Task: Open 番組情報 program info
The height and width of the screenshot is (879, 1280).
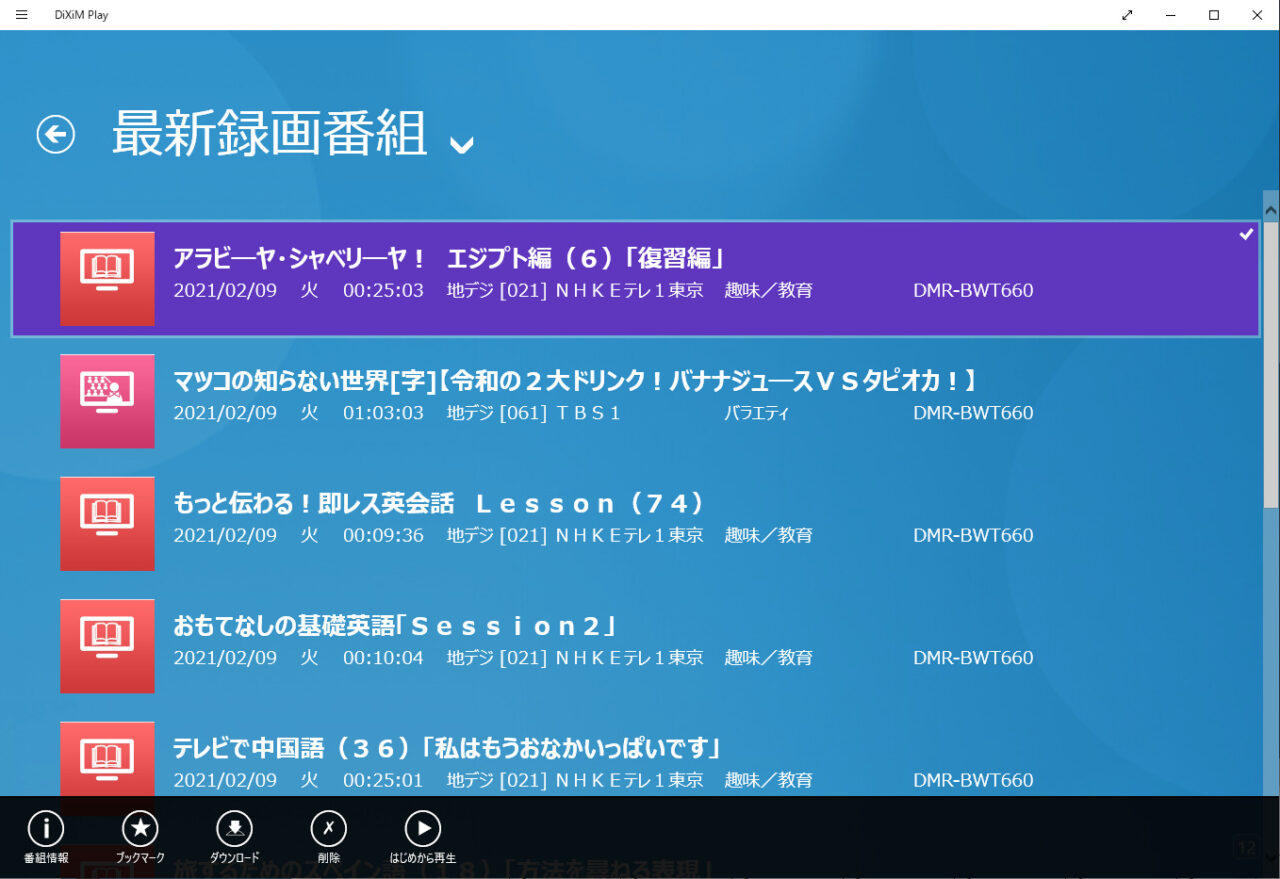Action: [46, 829]
